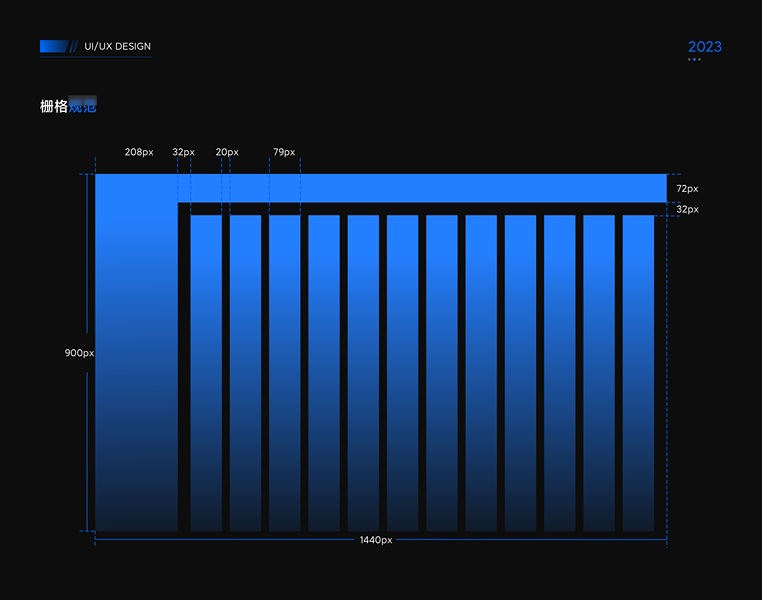
Task: Click the top blue header bar of the grid
Action: tap(381, 188)
